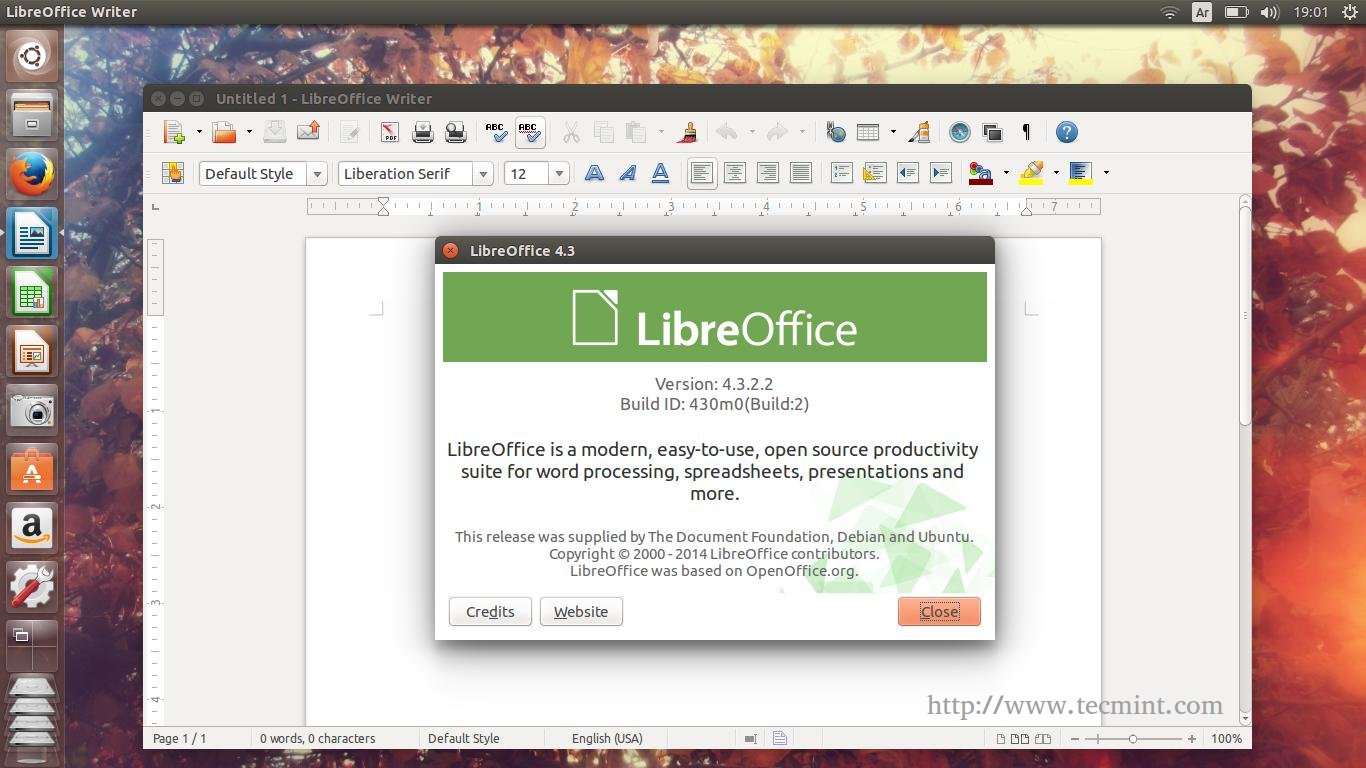This screenshot has width=1366, height=768.
Task: Launch LibreOffice Impress from the dock
Action: [32, 352]
